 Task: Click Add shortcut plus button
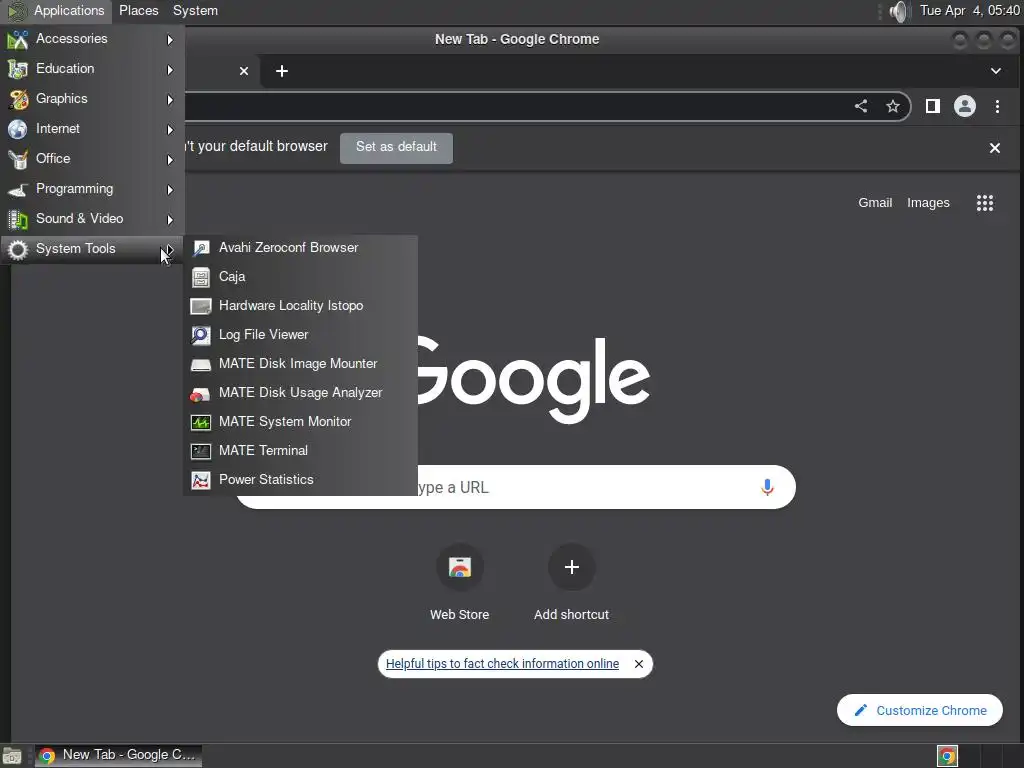click(x=571, y=567)
